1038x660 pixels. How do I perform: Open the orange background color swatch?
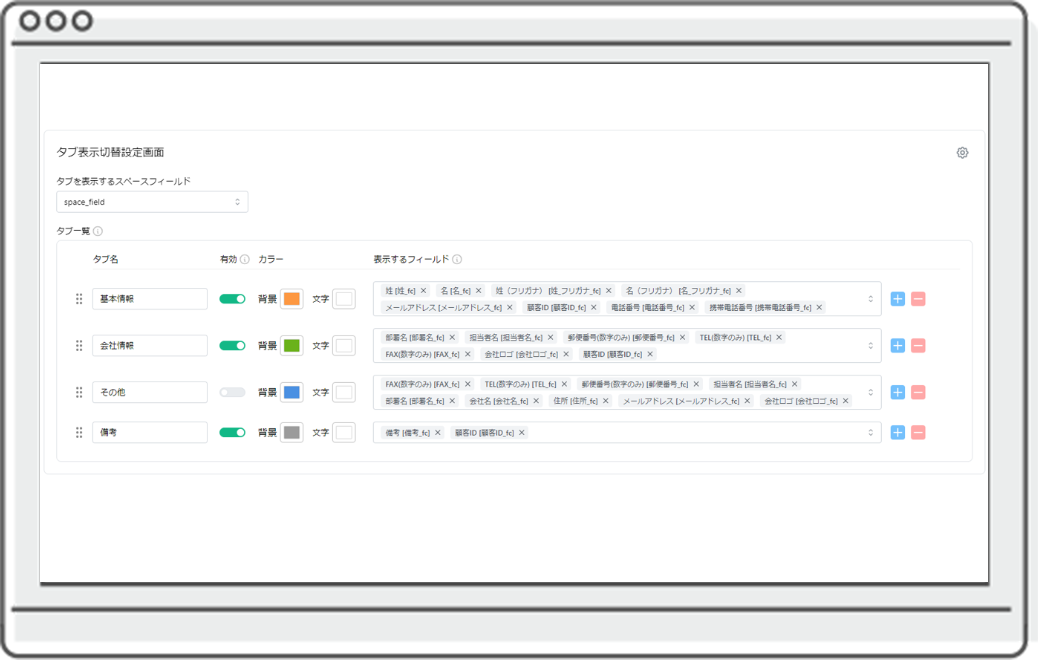coord(291,299)
